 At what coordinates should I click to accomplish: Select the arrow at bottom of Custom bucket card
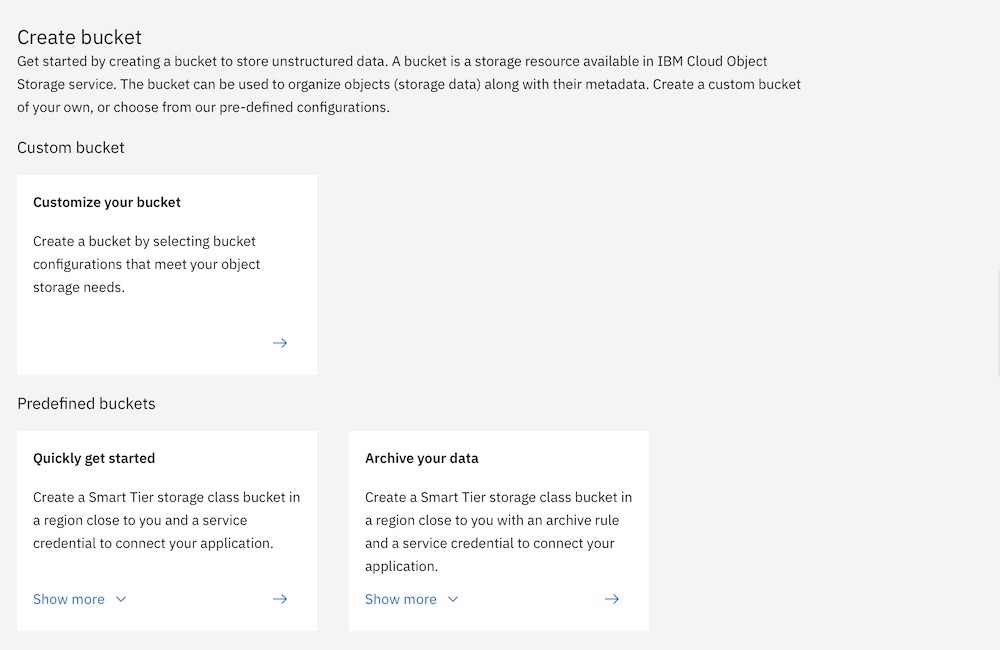click(x=280, y=343)
